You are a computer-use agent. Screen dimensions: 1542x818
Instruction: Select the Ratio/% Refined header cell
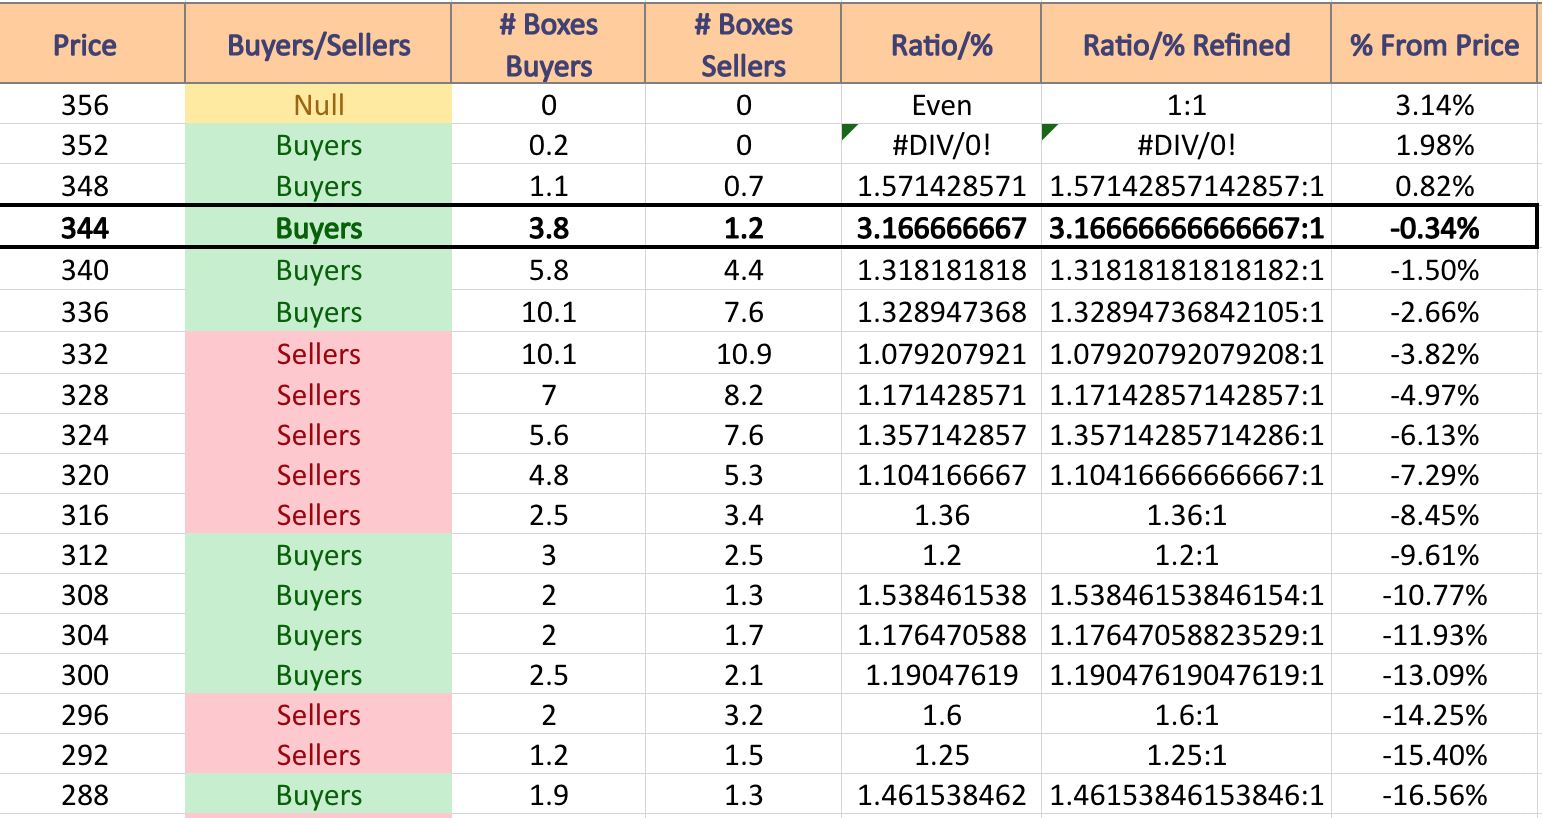tap(1186, 44)
